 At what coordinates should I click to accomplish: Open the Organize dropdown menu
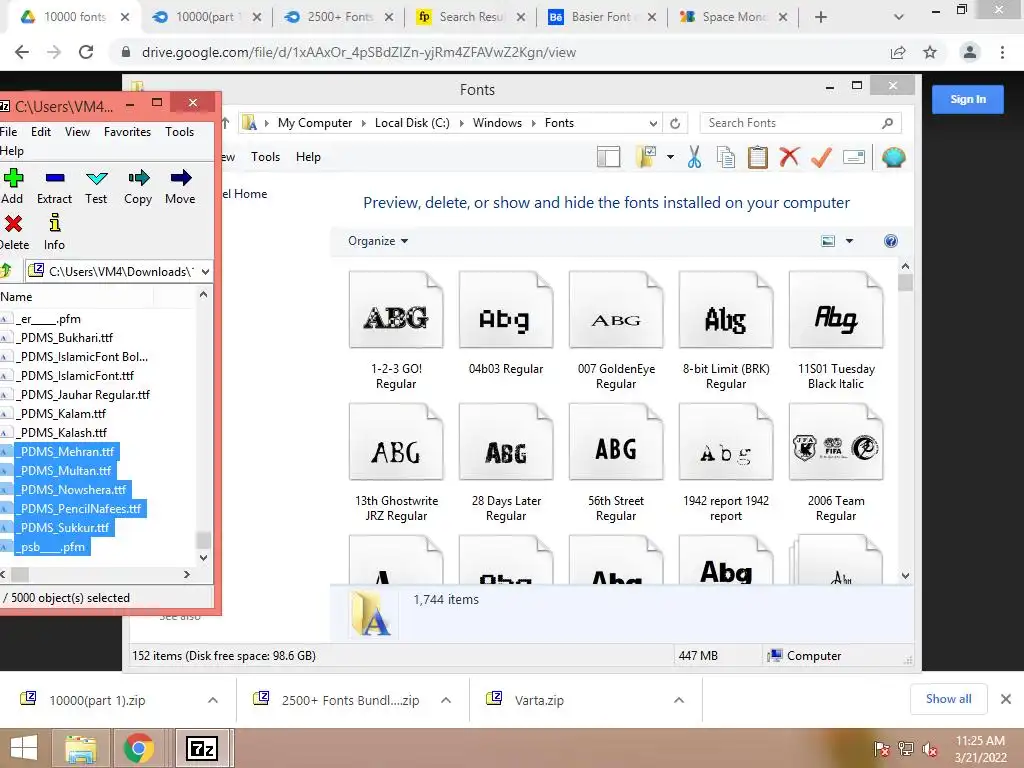(377, 241)
